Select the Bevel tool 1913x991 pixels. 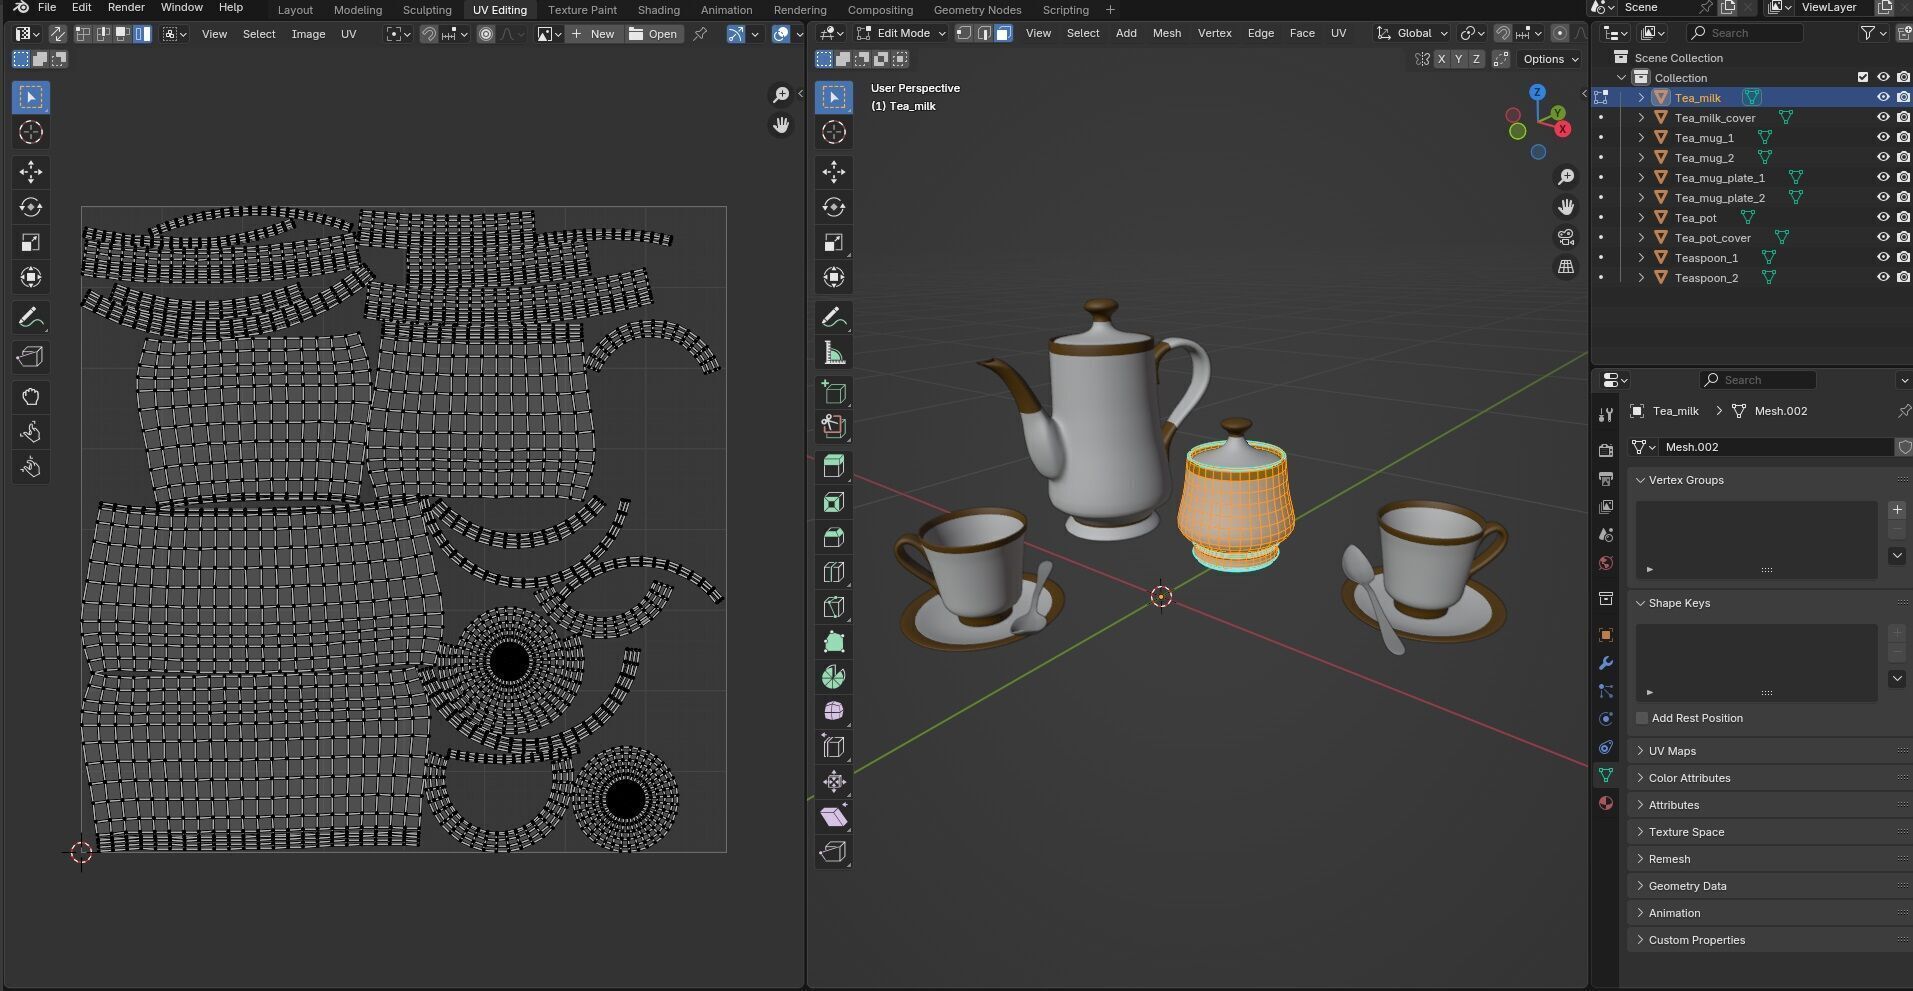[x=834, y=537]
